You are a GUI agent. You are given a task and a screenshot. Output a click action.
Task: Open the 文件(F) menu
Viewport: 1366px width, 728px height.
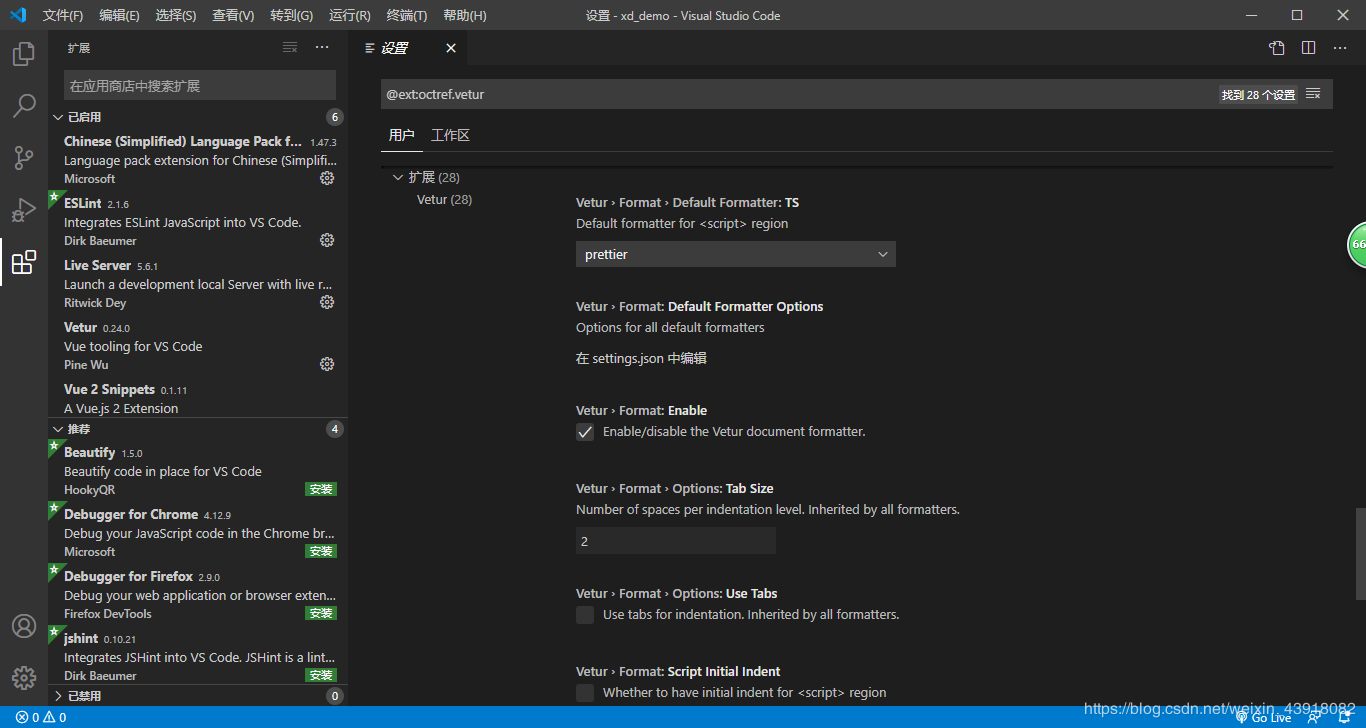63,15
